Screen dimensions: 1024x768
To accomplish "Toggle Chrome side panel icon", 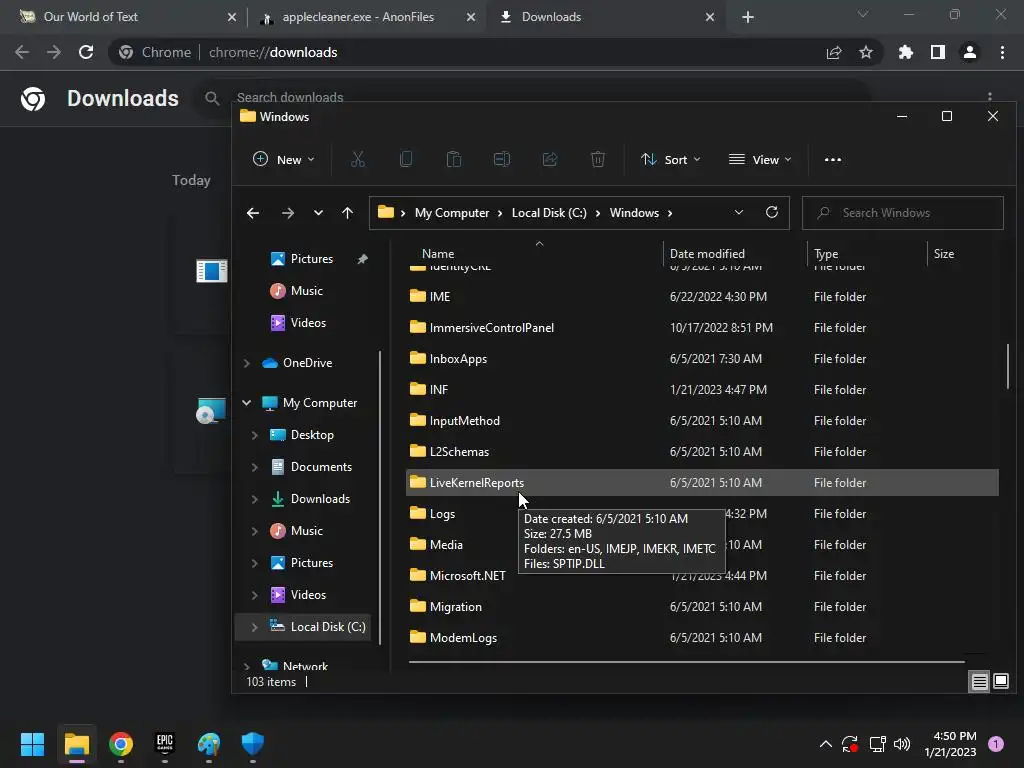I will [x=938, y=52].
